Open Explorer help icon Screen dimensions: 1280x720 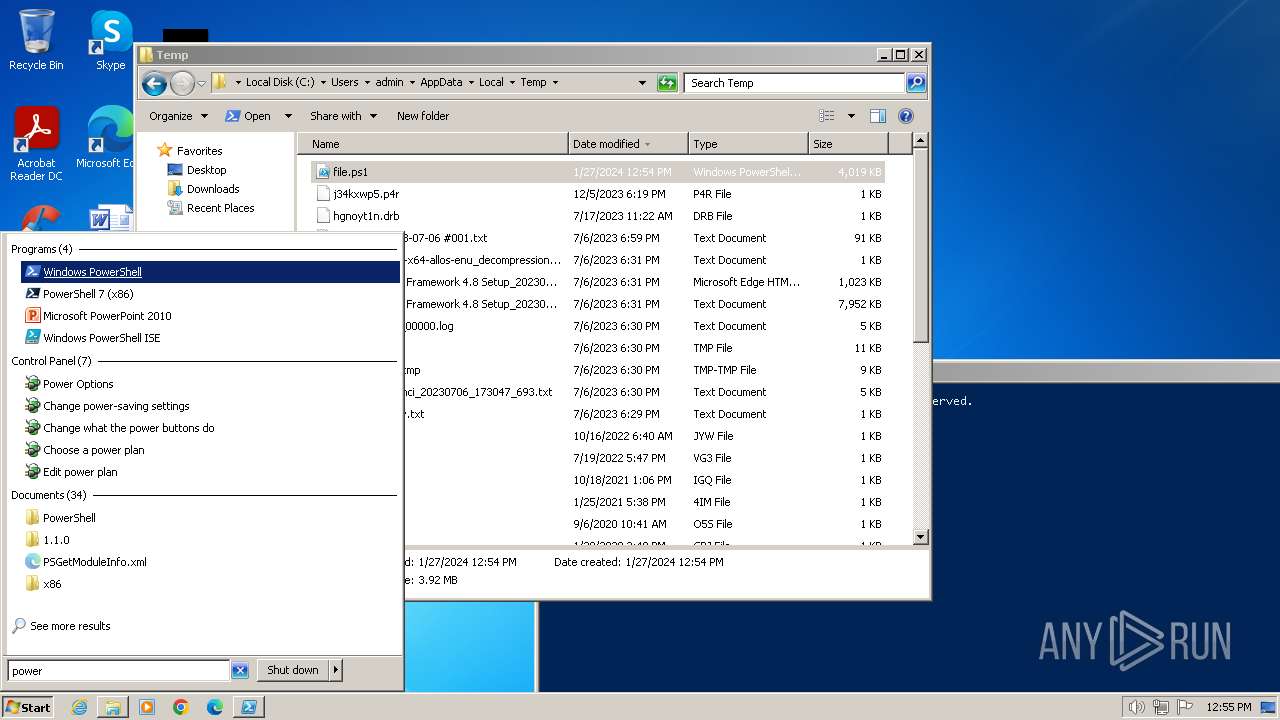tap(906, 116)
